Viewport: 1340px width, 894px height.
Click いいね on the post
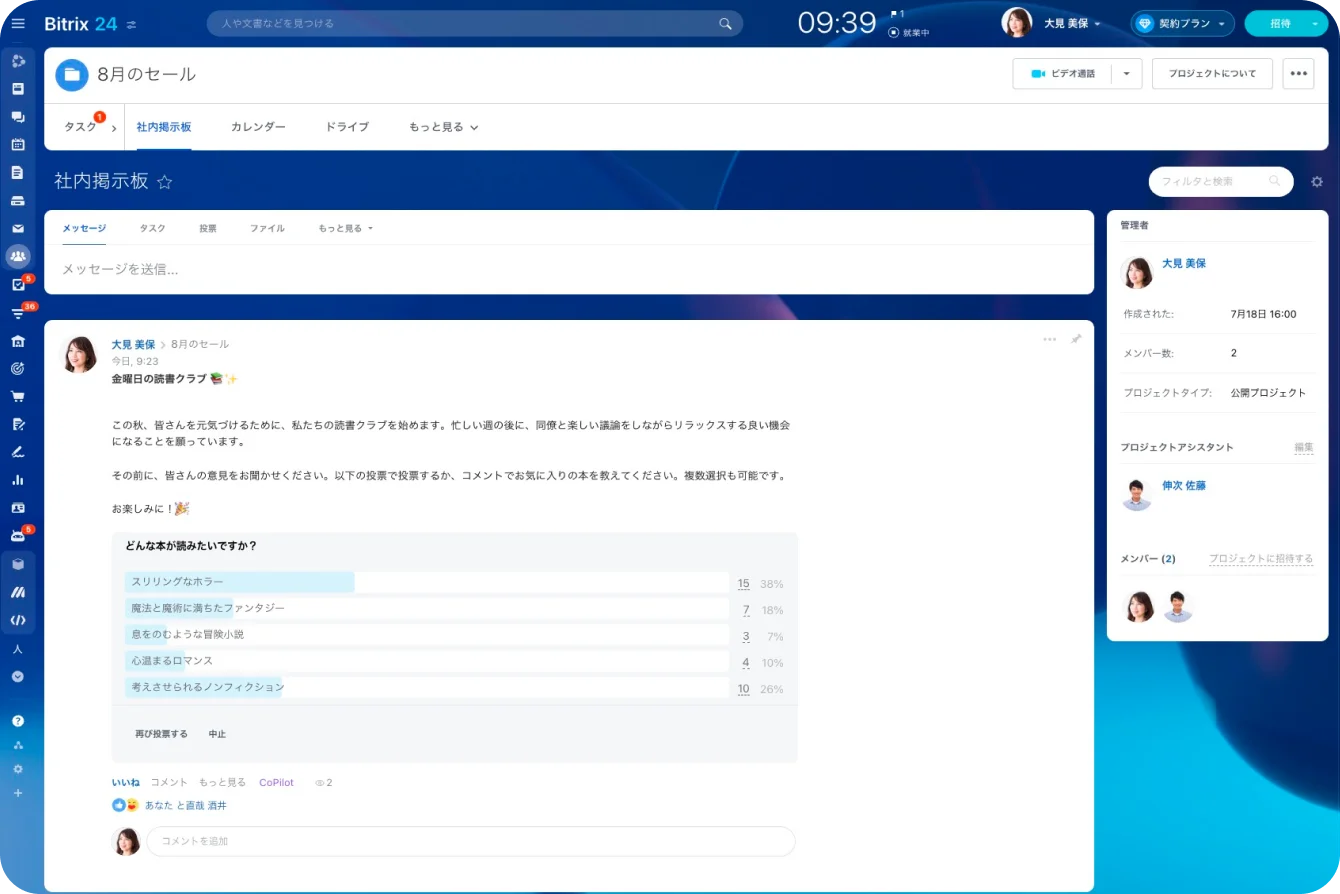click(126, 782)
